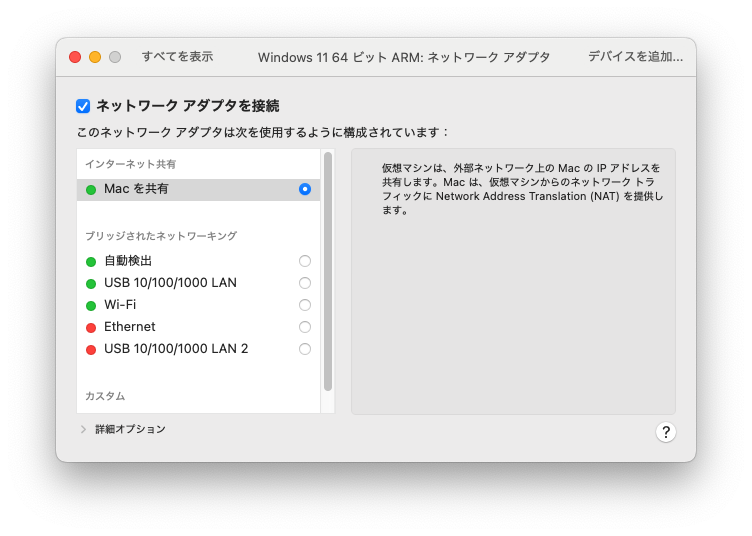Click the yellow minimize window button

95,57
